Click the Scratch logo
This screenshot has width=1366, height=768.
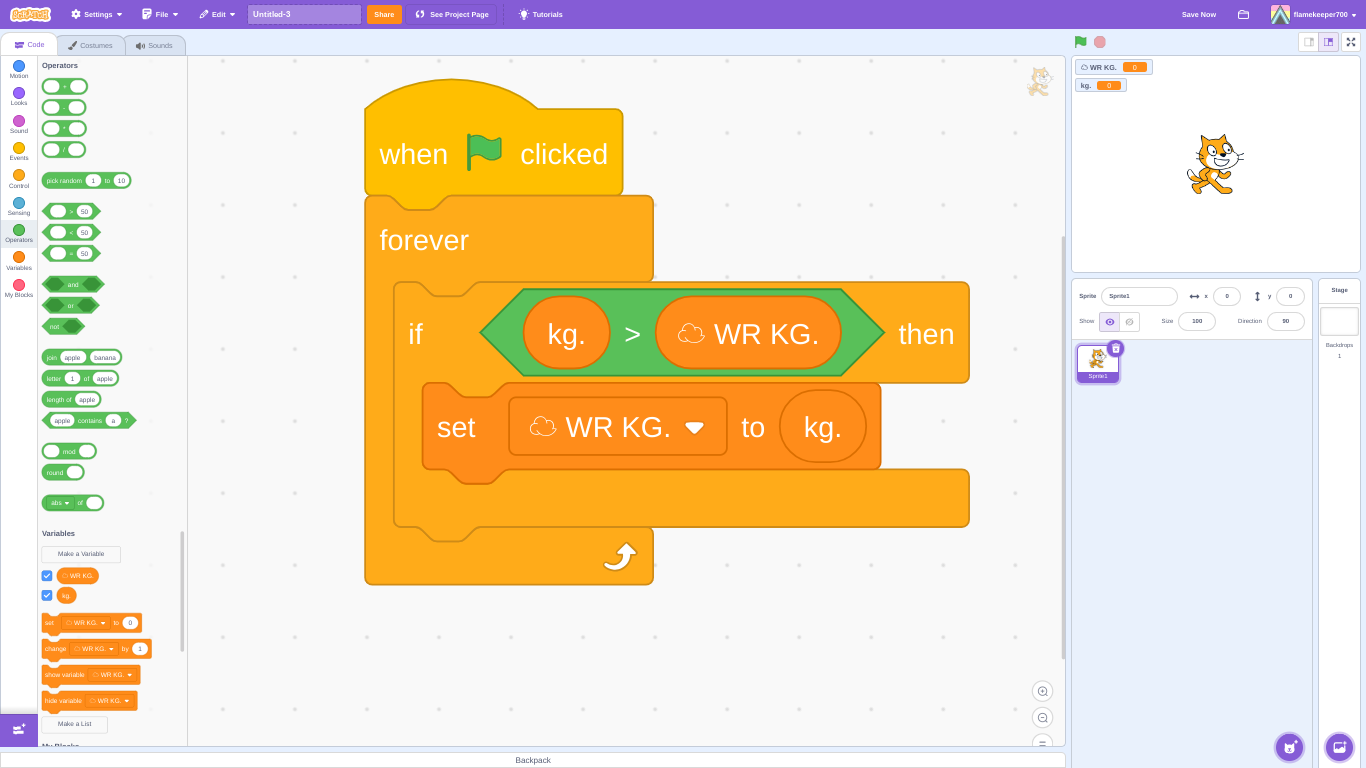(30, 14)
